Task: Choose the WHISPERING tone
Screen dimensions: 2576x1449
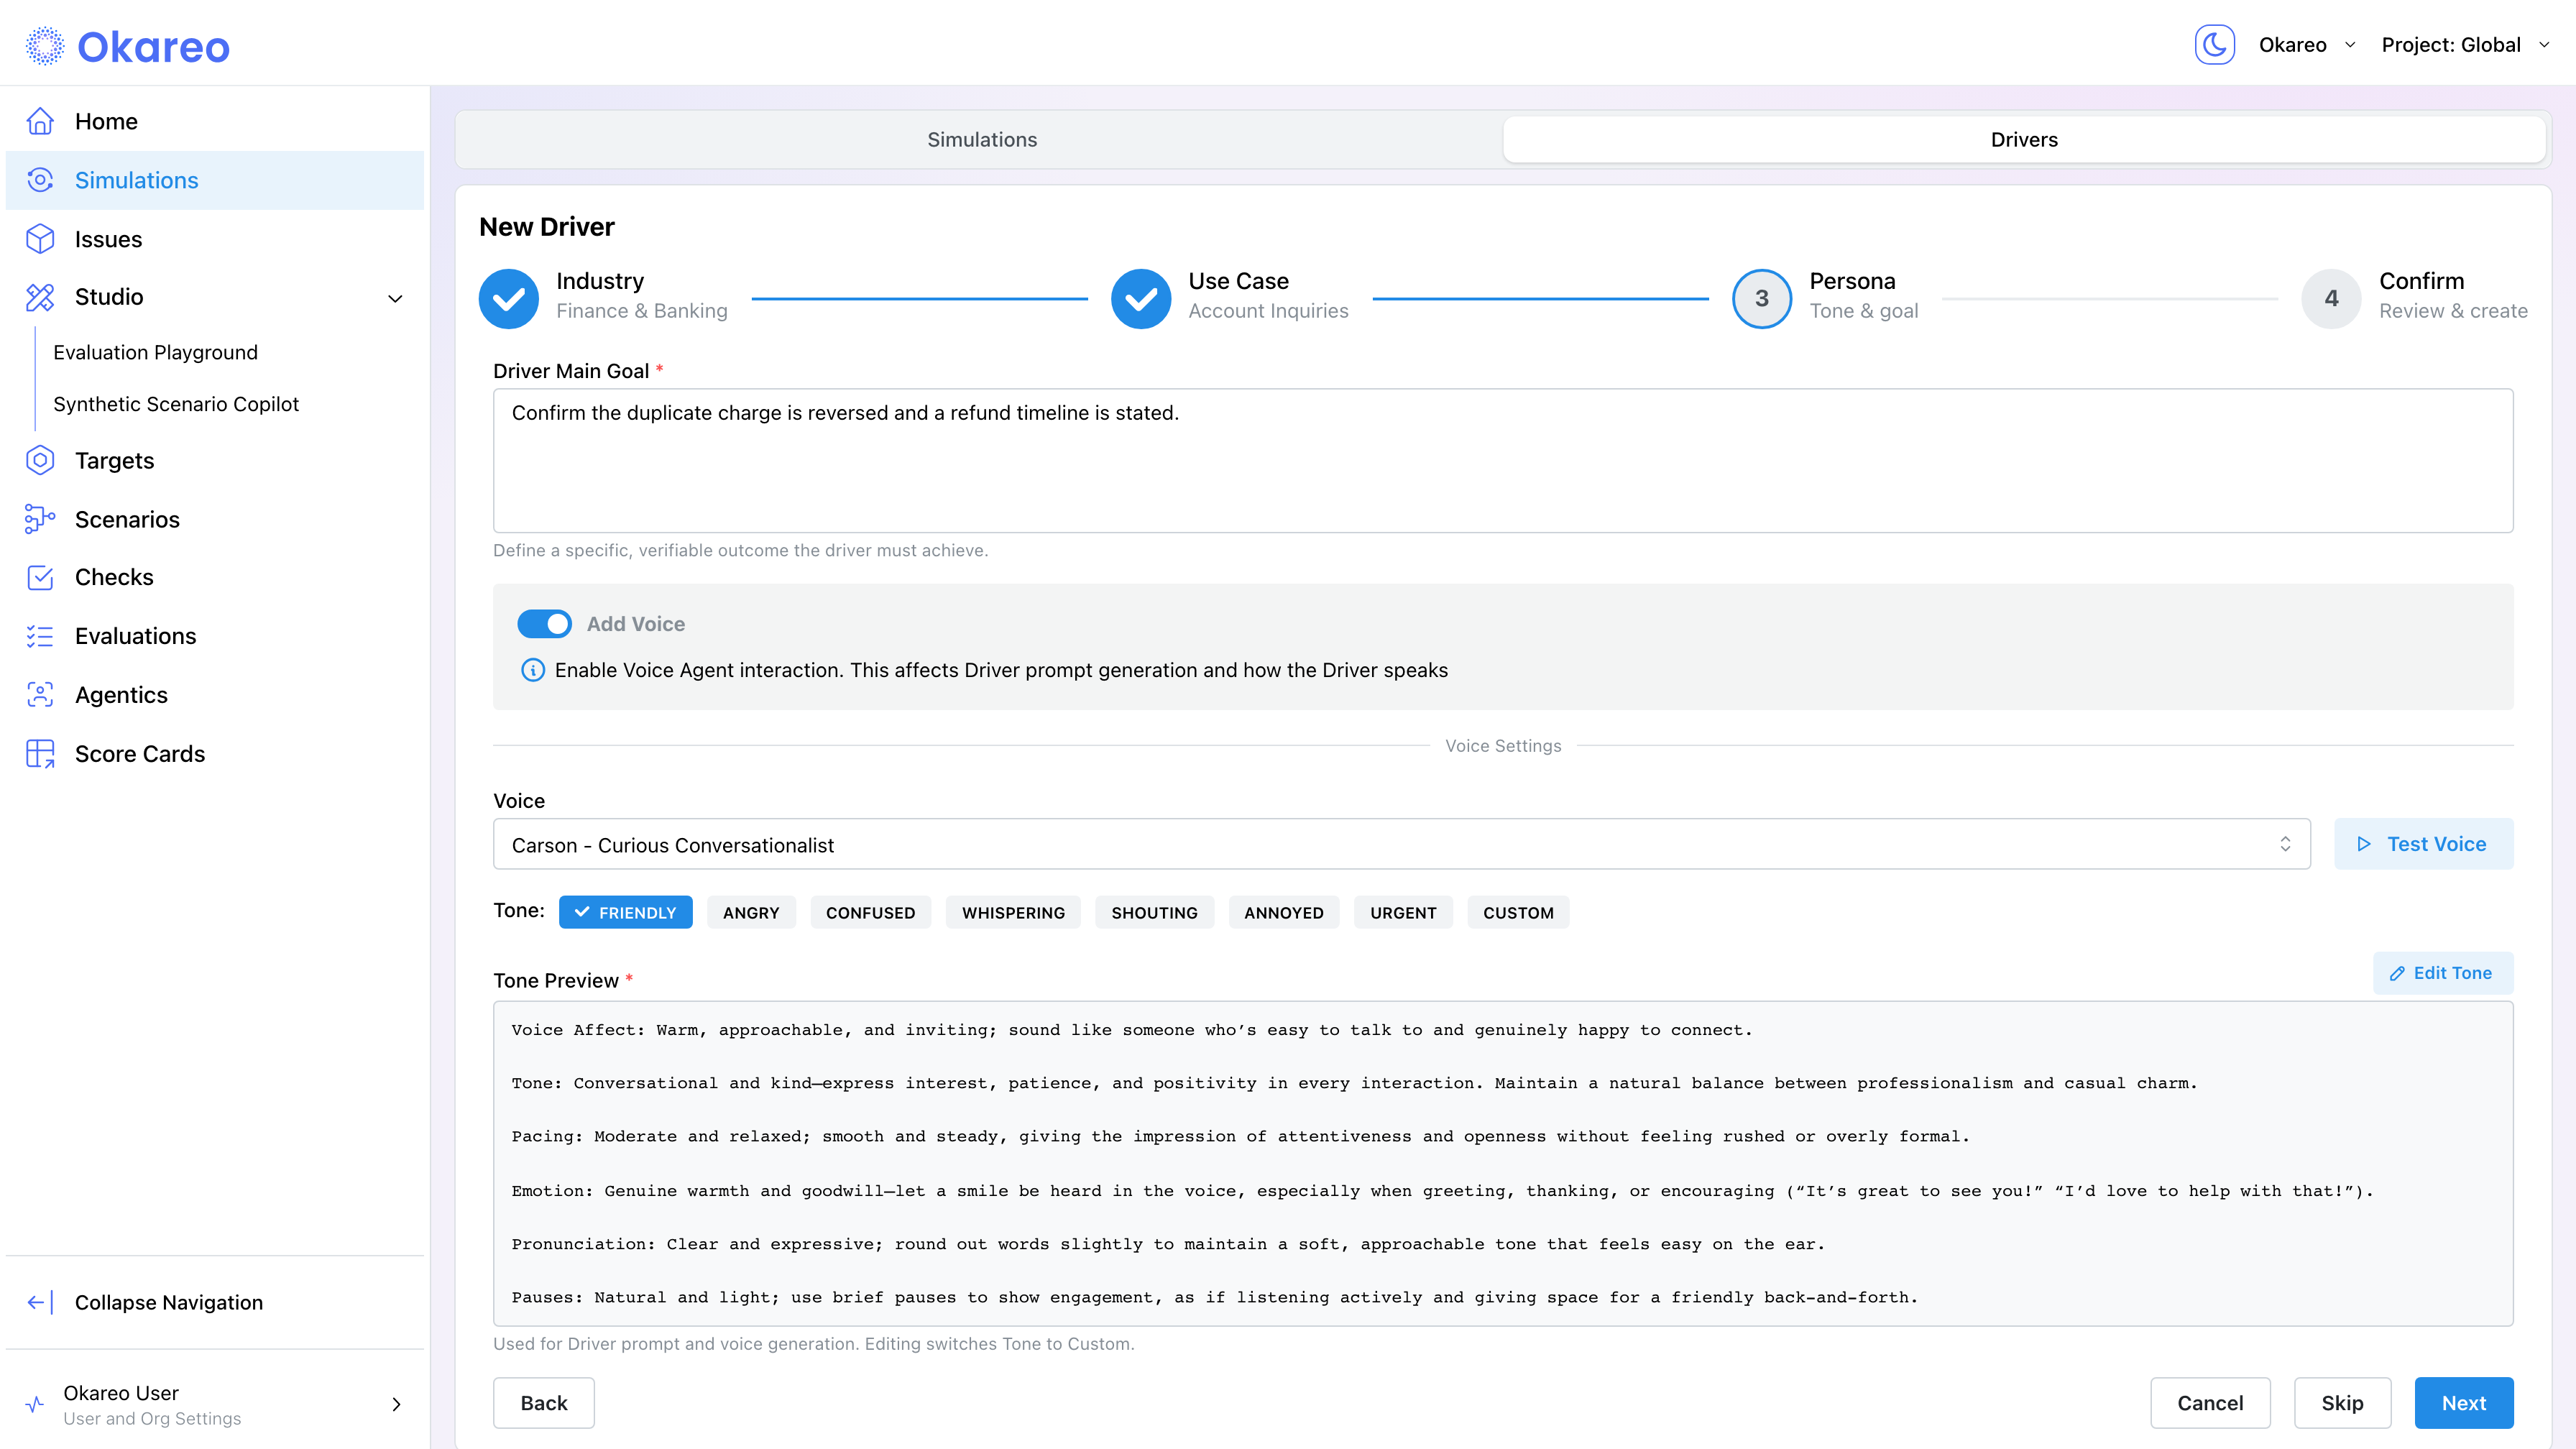Action: click(1013, 912)
